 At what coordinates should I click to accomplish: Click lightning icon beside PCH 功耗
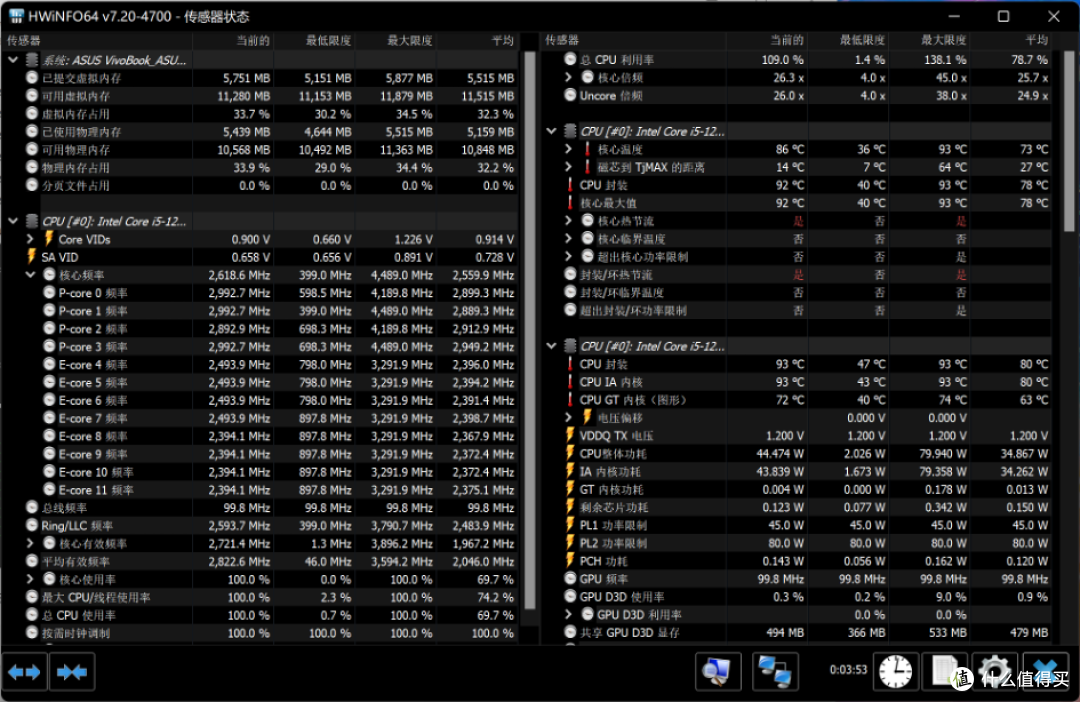pos(570,561)
